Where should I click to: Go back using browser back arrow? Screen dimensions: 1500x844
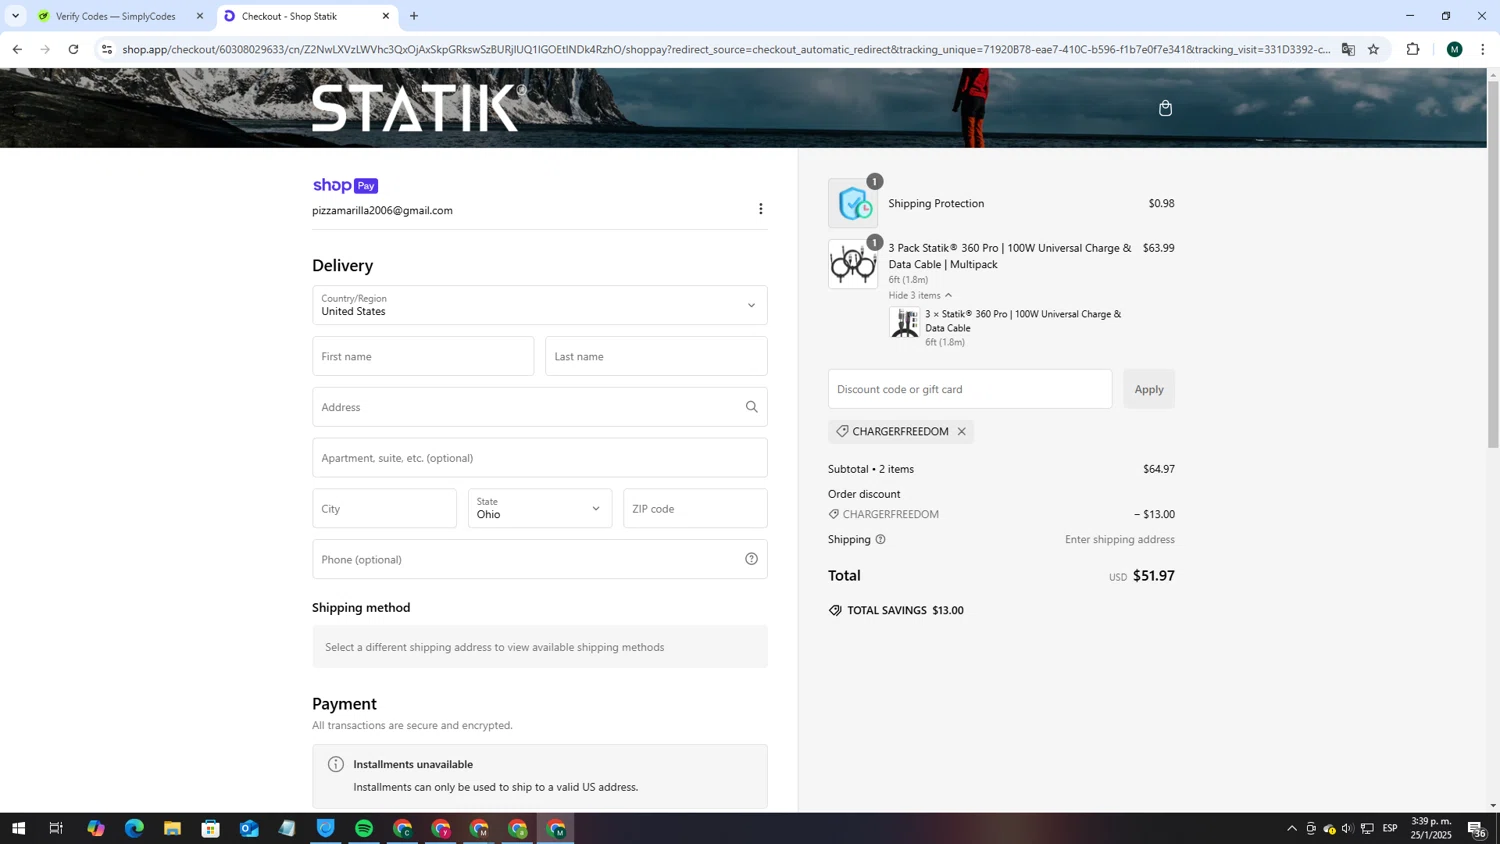pyautogui.click(x=17, y=49)
